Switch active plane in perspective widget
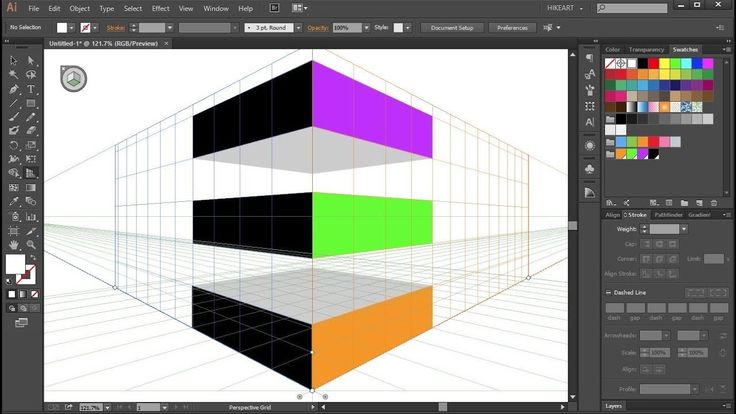This screenshot has height=414, width=736. coord(74,79)
